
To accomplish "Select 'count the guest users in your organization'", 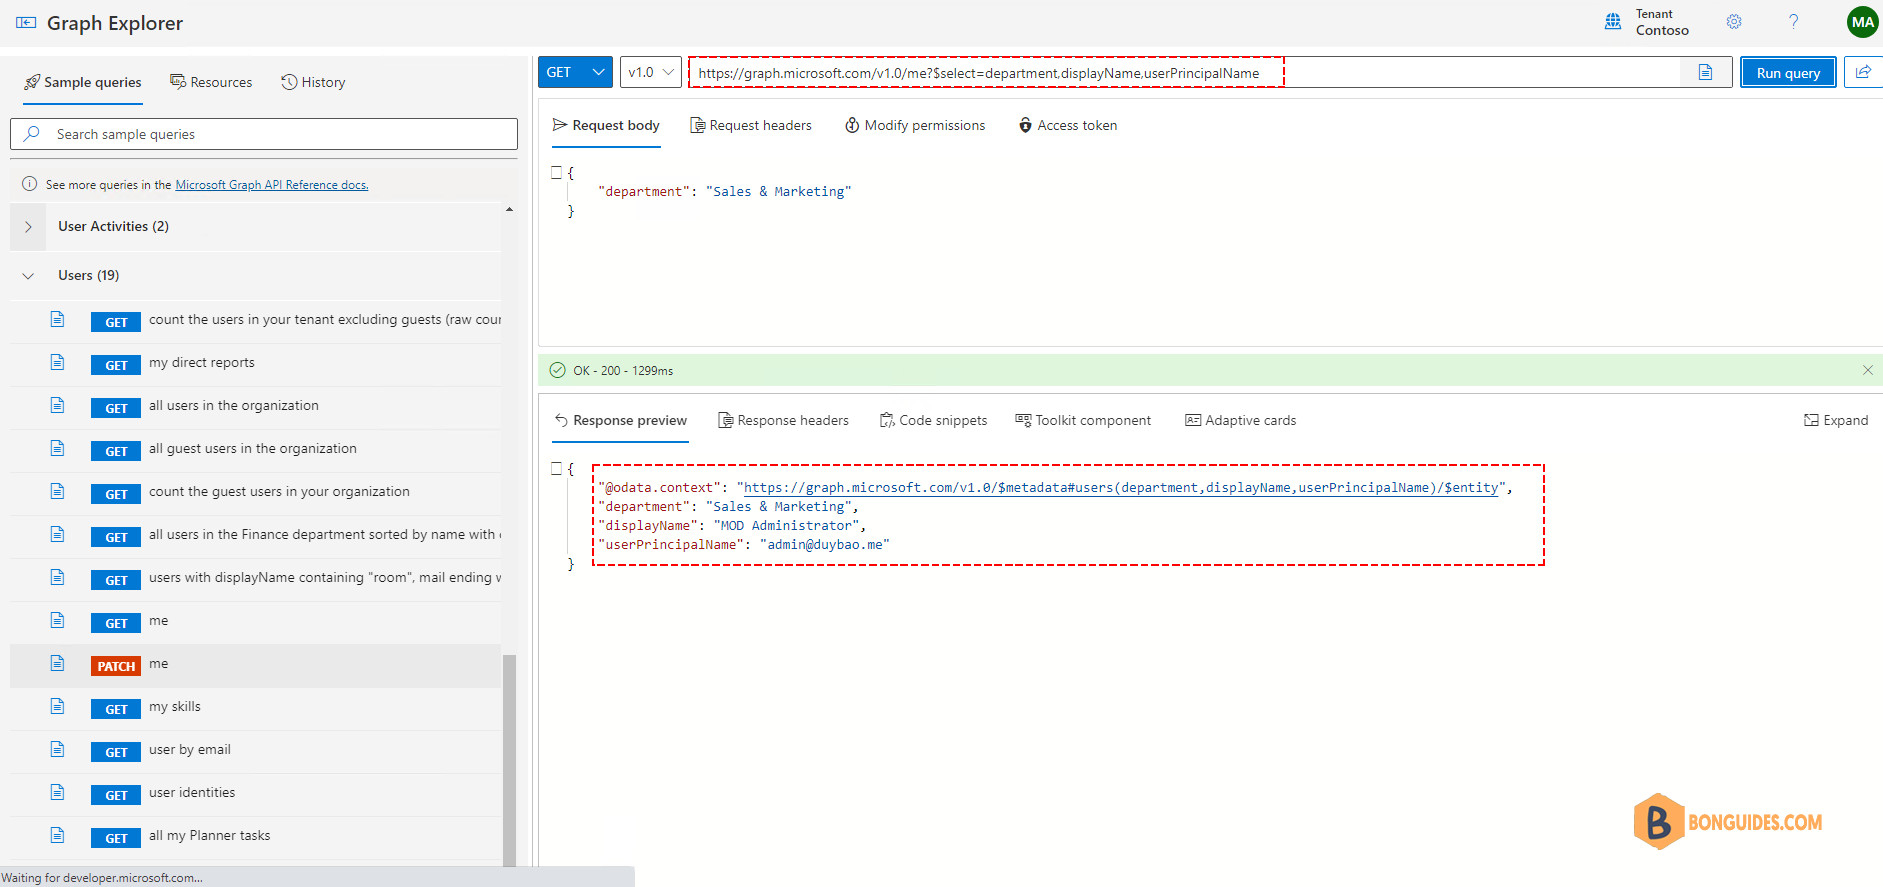I will [279, 491].
